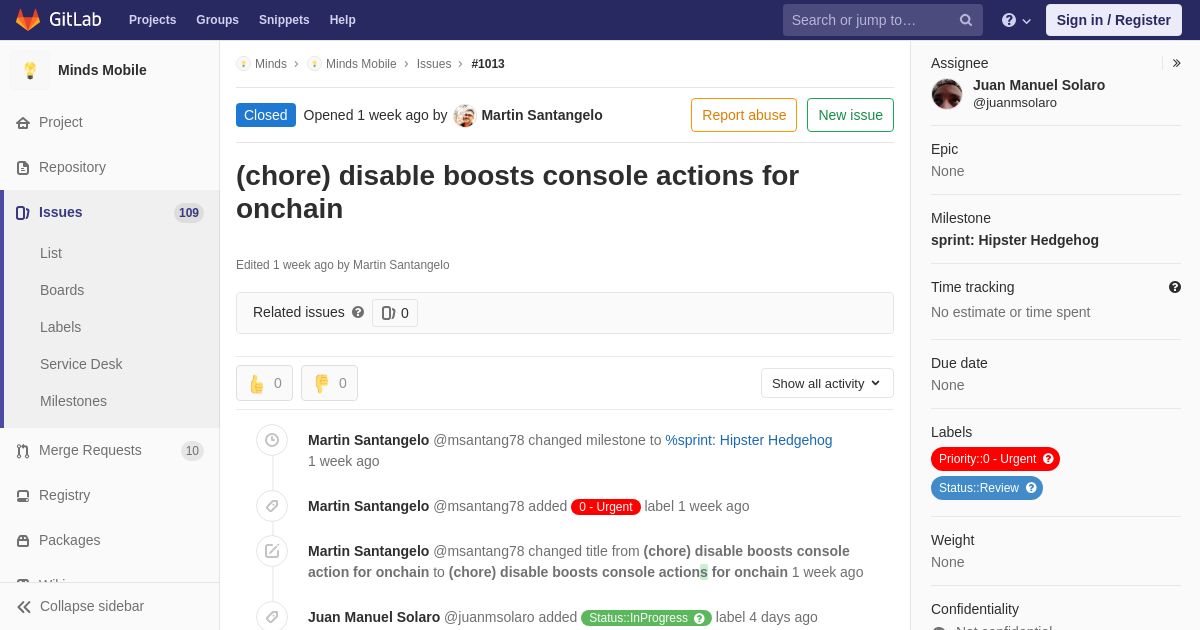
Task: Open Help in top navigation
Action: [343, 20]
